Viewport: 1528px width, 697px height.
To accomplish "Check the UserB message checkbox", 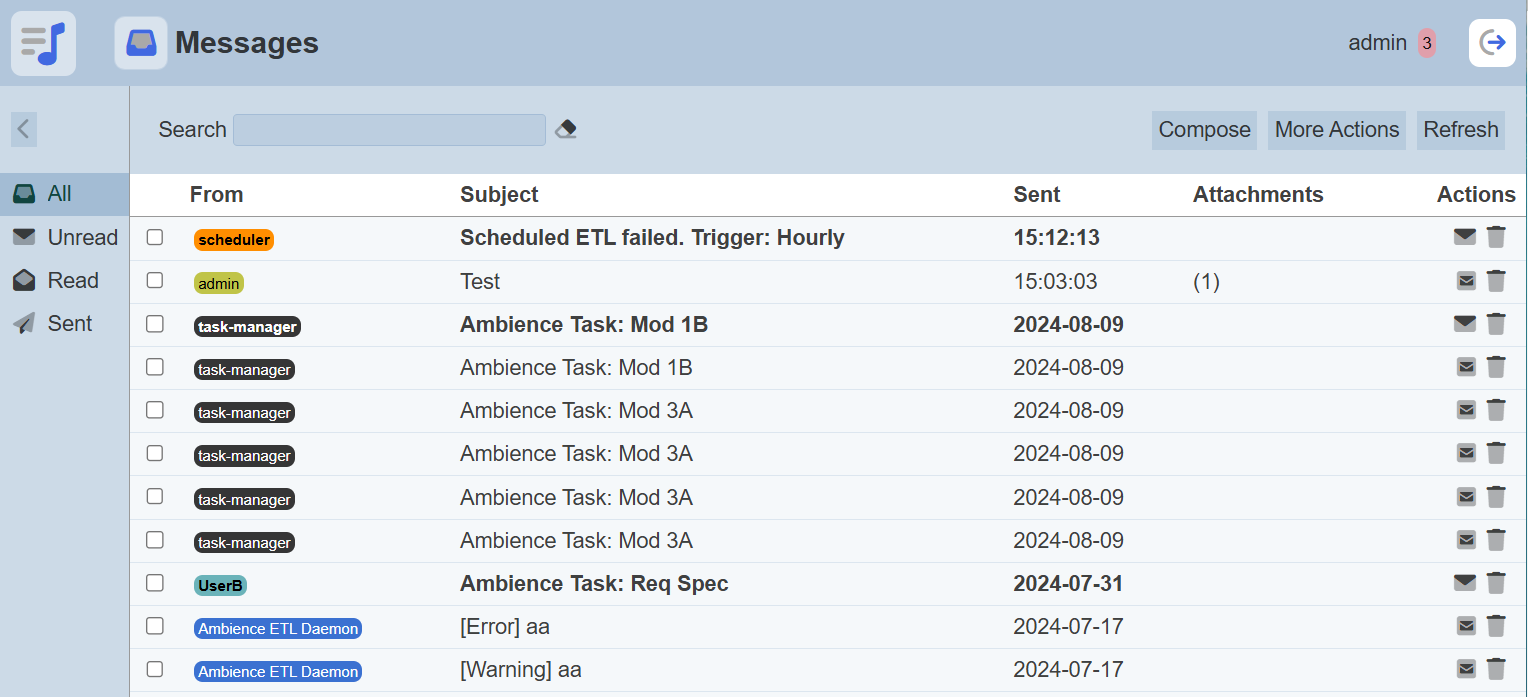I will (155, 582).
